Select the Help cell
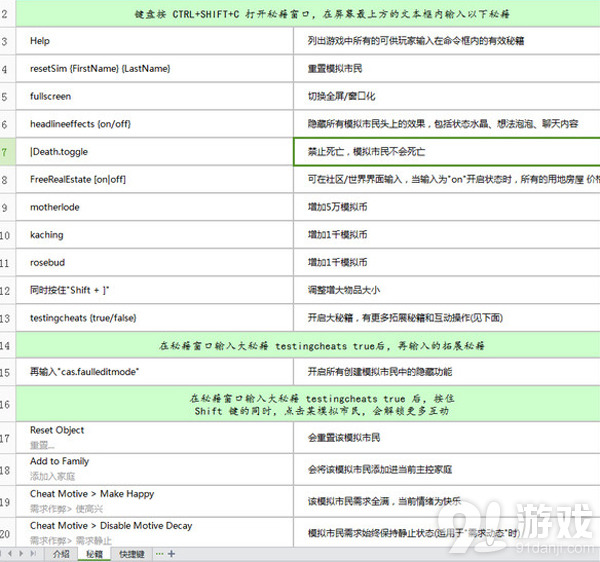 [155, 41]
